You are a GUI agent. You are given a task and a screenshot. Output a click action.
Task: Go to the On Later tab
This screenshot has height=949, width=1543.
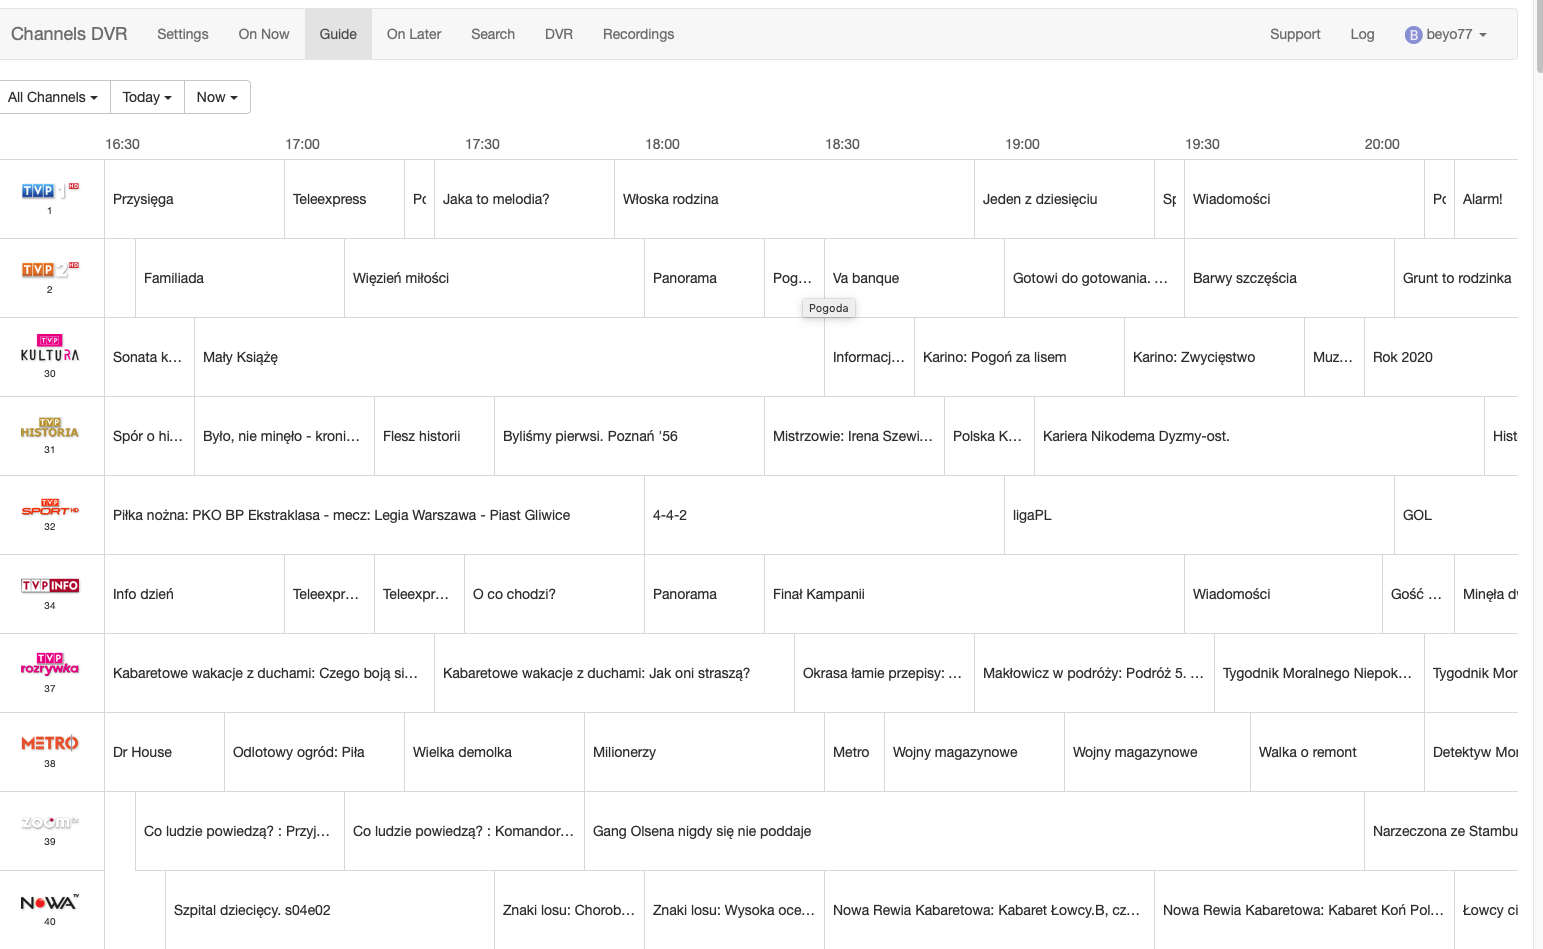click(x=414, y=34)
